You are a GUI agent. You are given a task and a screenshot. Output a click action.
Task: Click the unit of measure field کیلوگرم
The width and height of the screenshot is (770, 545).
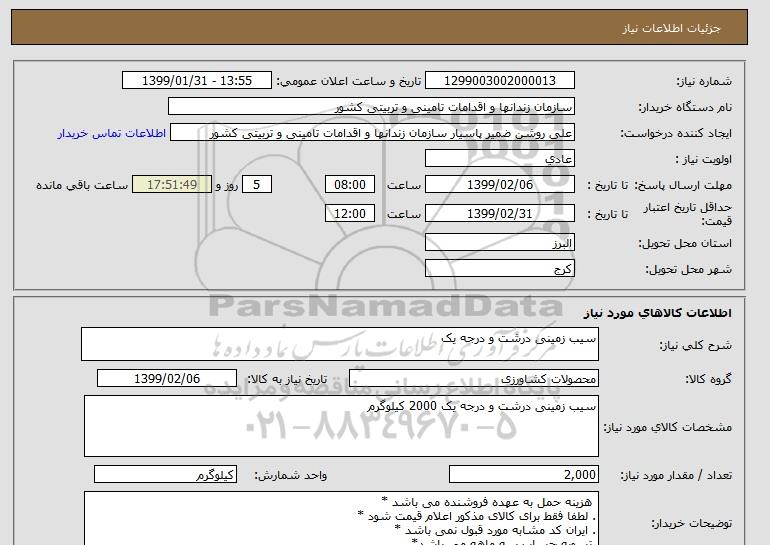point(165,474)
